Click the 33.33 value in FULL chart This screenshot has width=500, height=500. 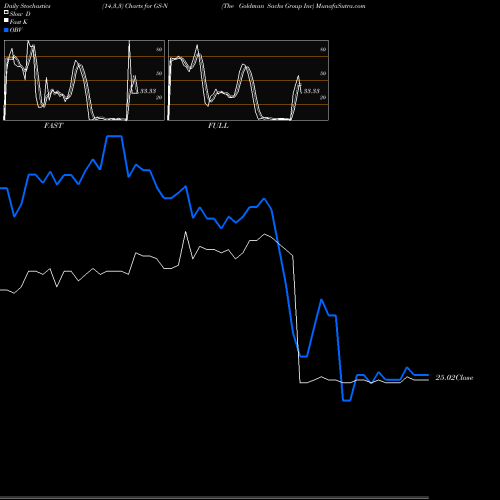(x=312, y=91)
